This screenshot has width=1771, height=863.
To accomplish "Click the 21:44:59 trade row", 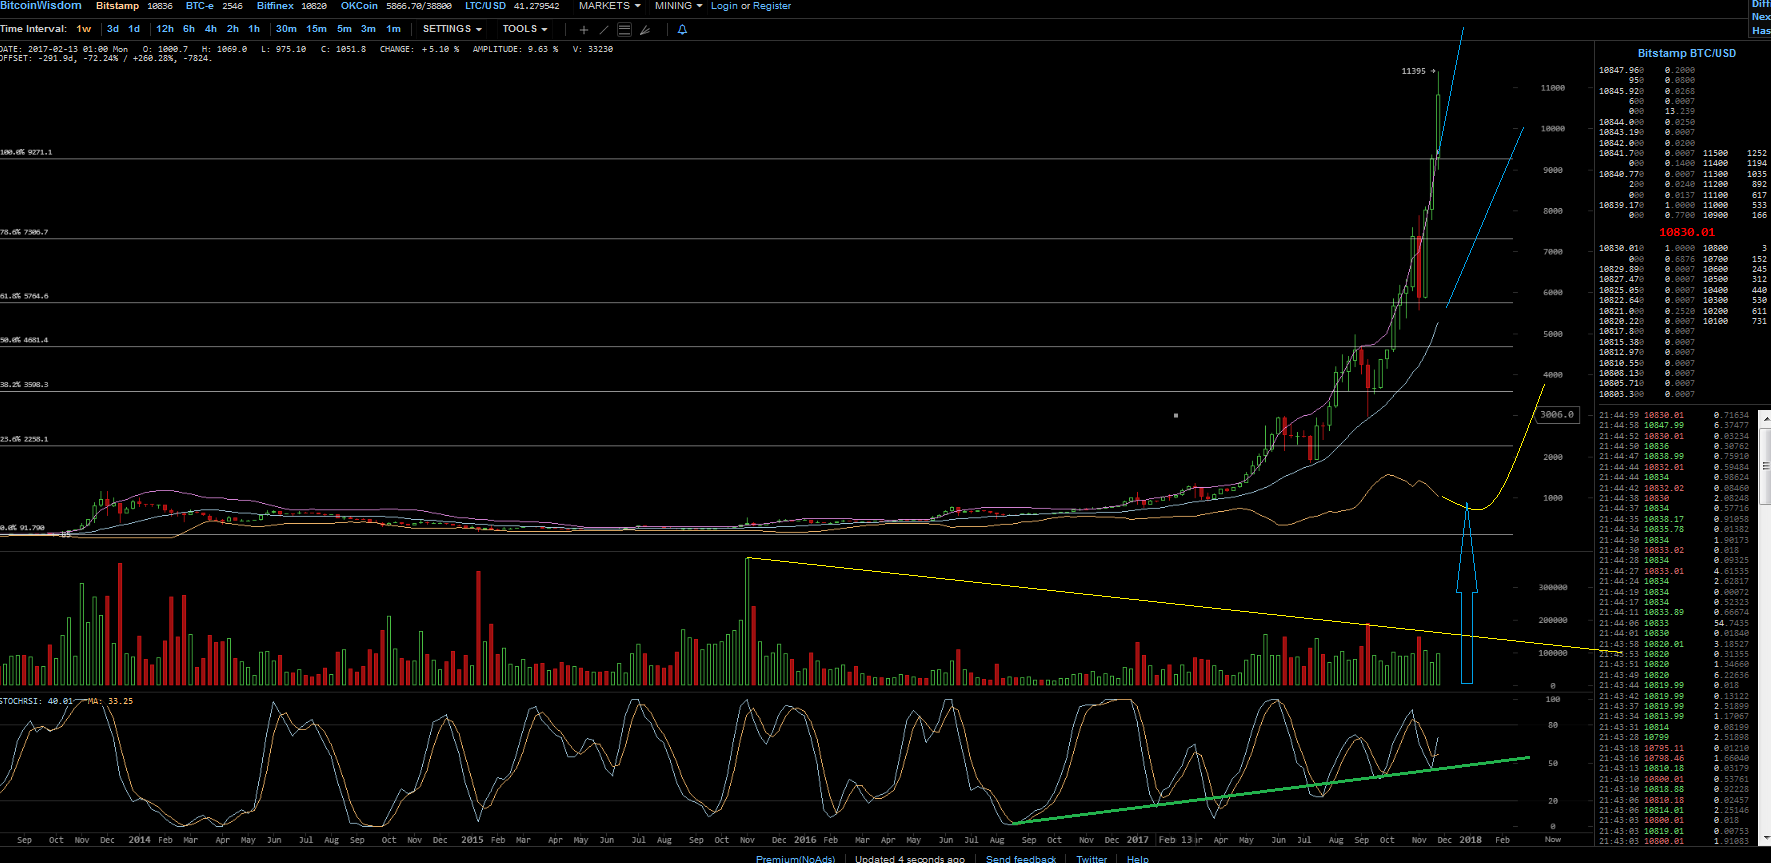I will click(1675, 415).
